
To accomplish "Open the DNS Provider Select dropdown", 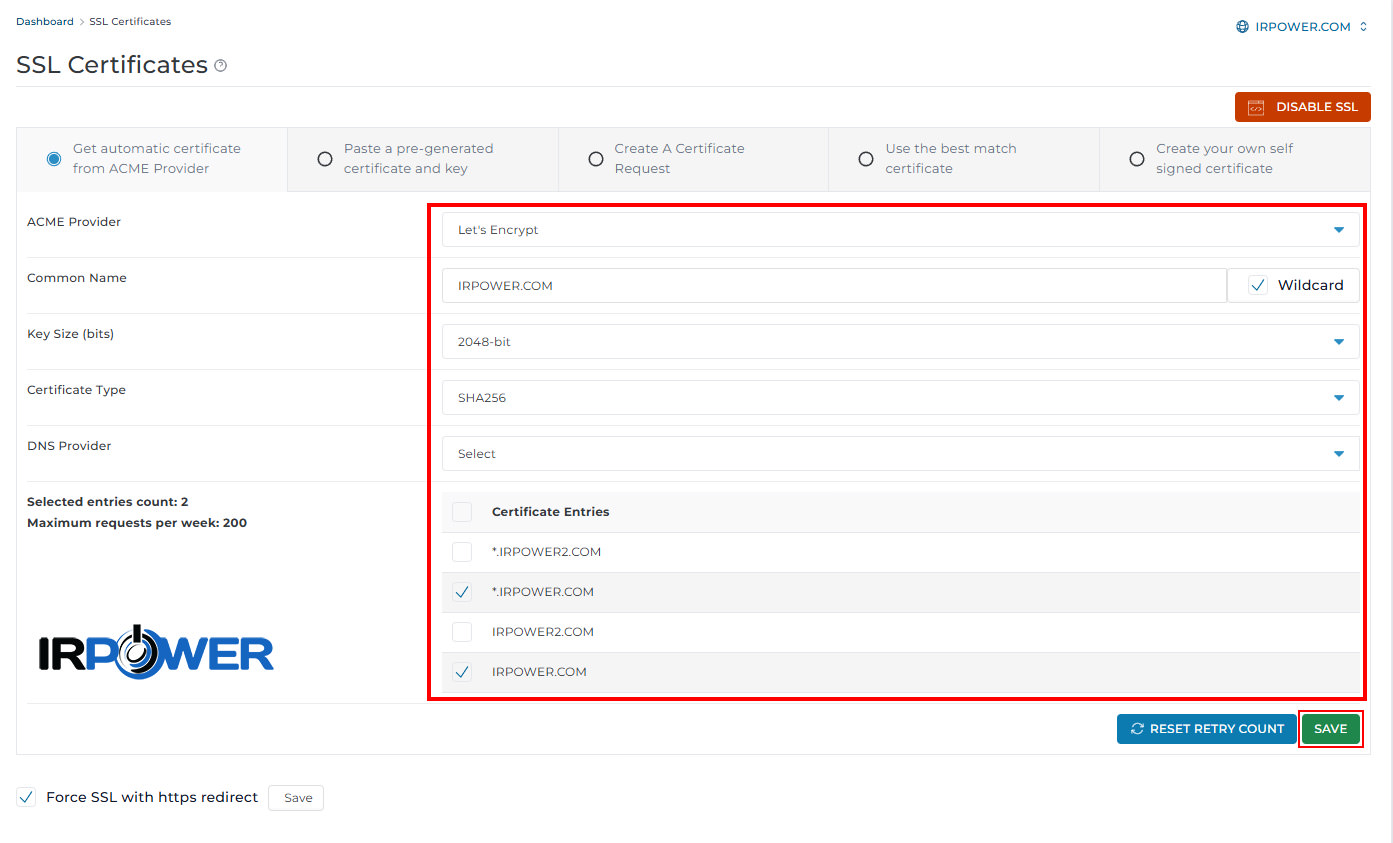I will 901,454.
